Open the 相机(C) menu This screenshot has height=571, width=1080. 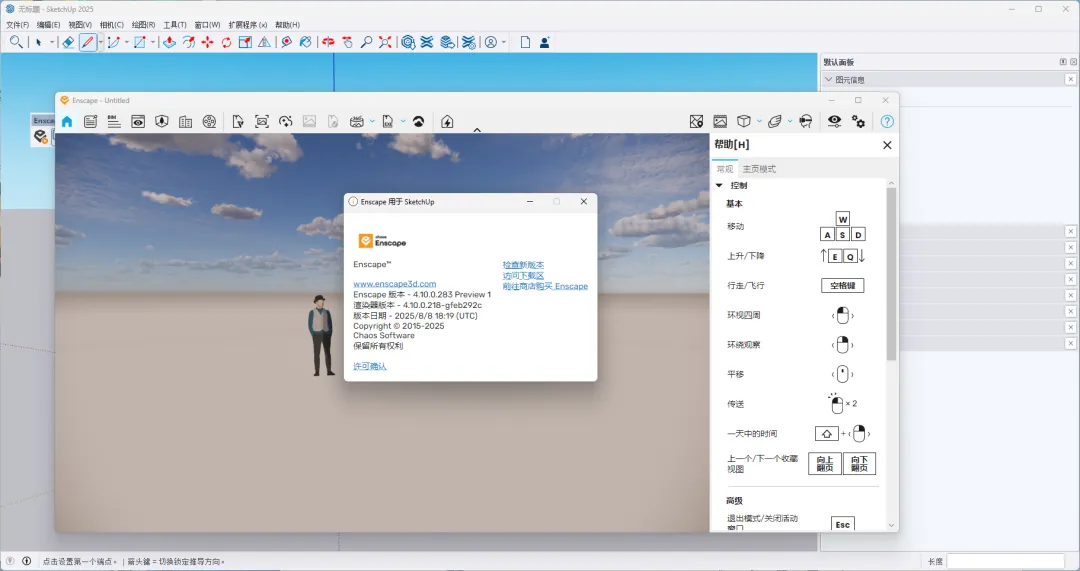click(x=112, y=25)
